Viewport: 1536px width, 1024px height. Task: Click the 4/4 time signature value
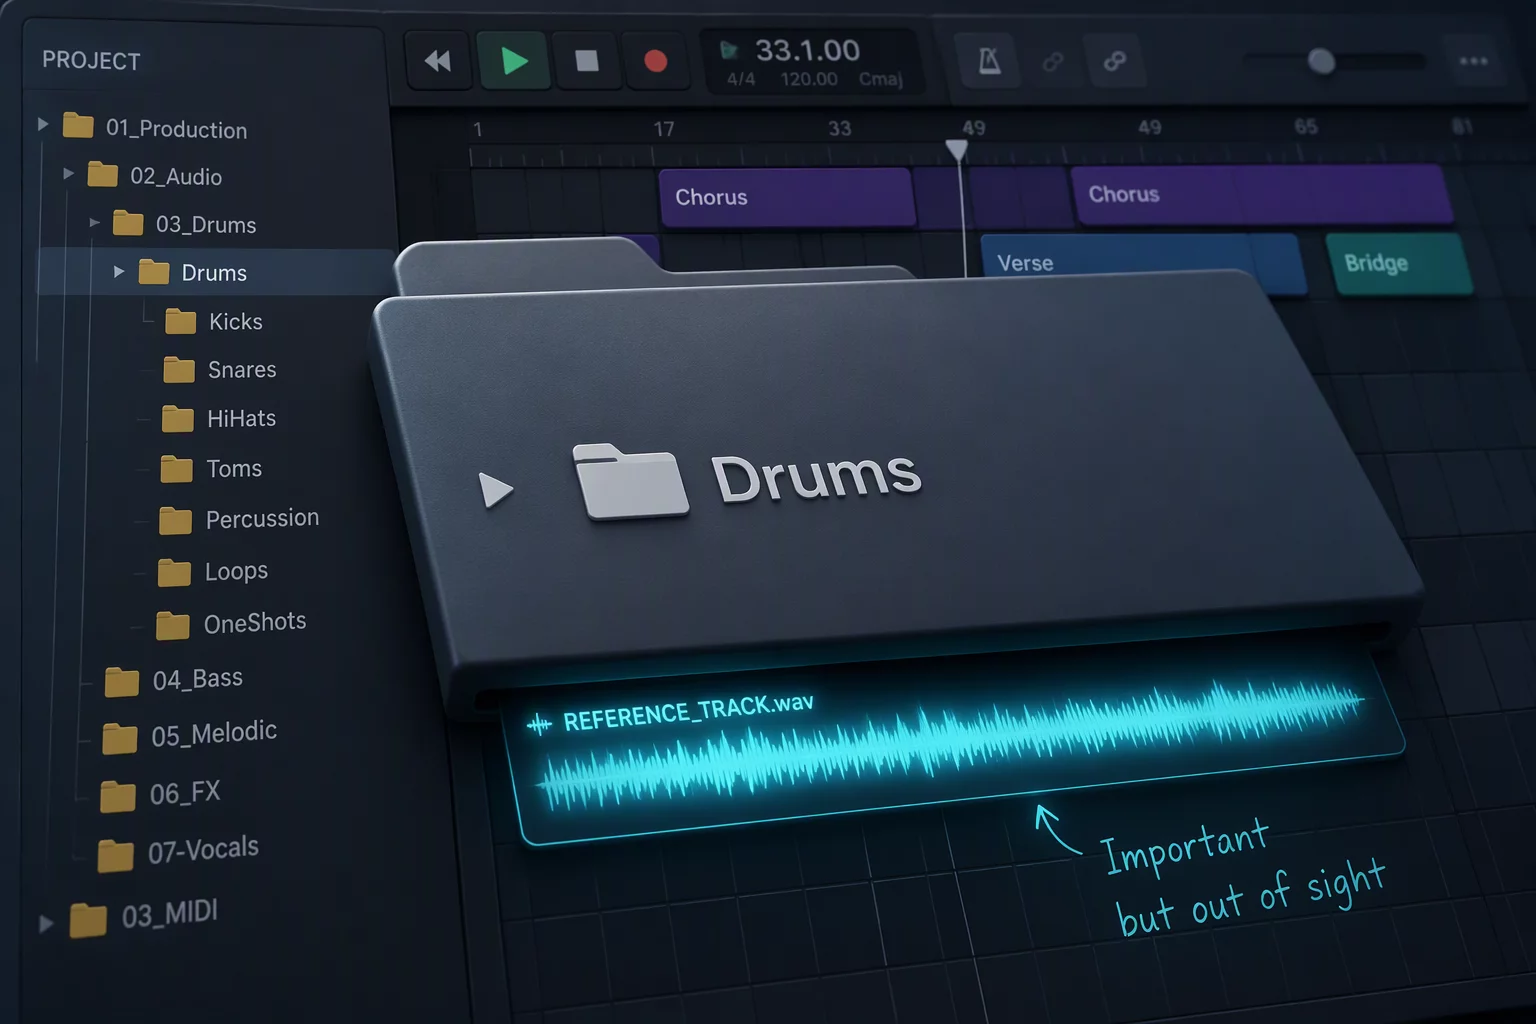[741, 79]
